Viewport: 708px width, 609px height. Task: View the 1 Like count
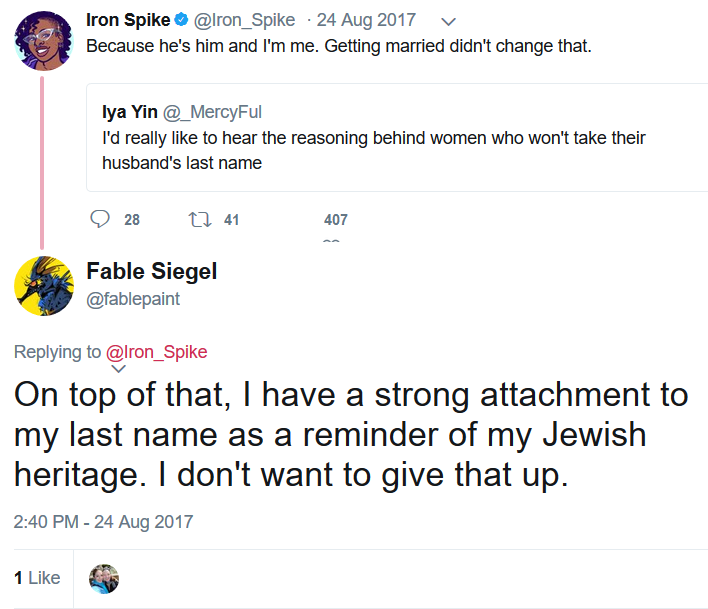click(37, 578)
